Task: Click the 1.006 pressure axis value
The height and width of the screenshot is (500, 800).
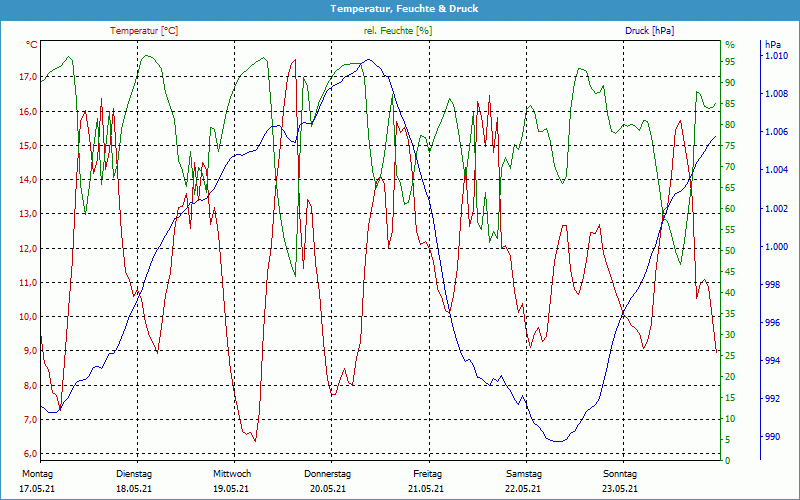Action: point(776,132)
